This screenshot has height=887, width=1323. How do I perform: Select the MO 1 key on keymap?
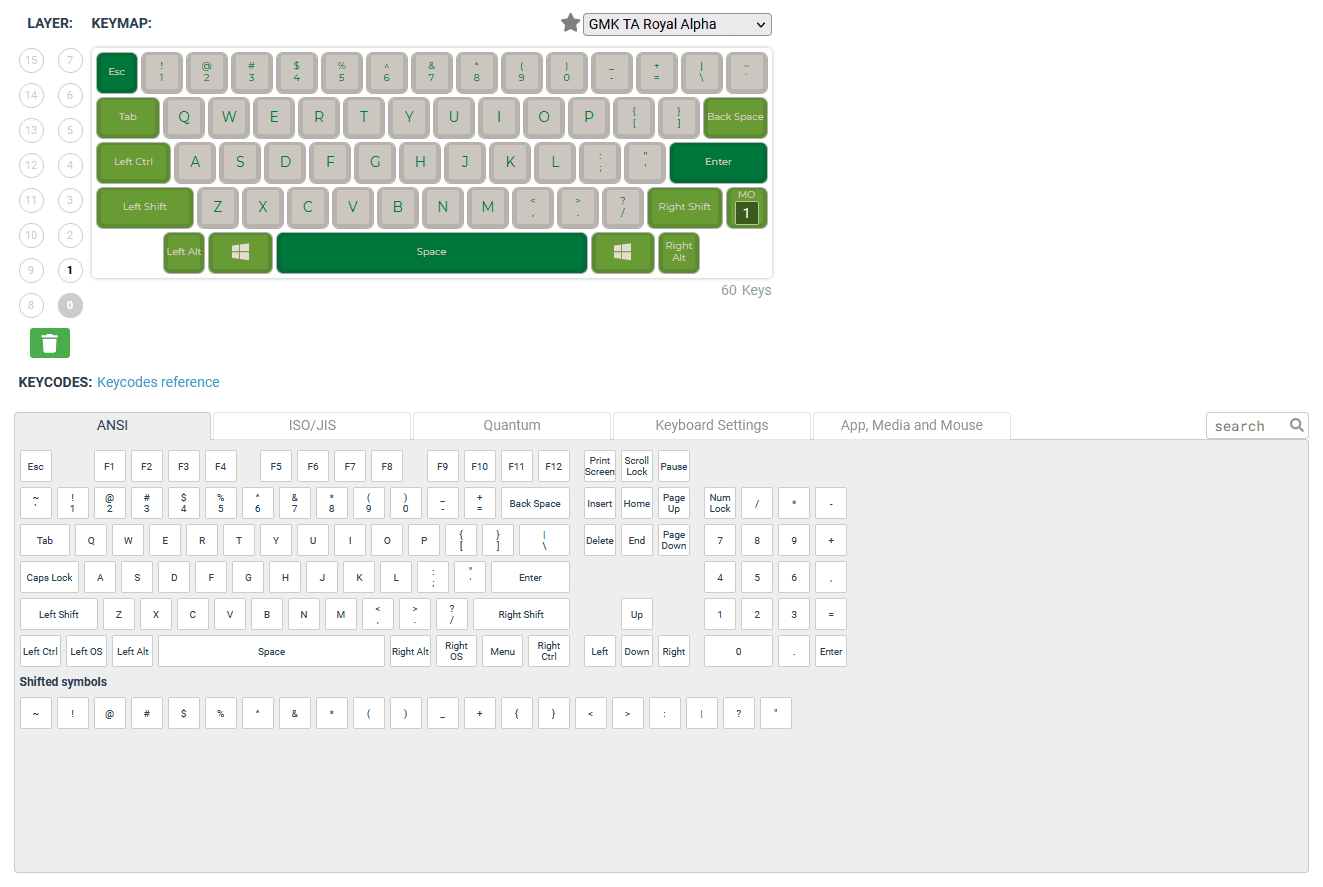[746, 207]
